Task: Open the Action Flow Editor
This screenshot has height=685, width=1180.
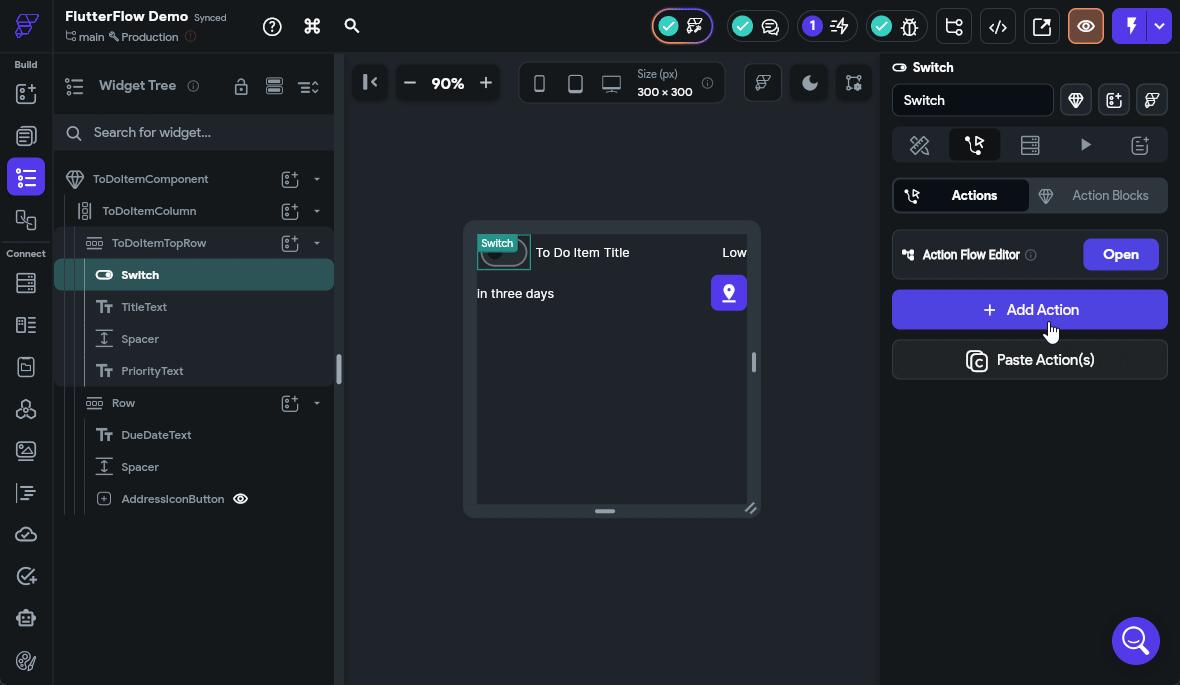Action: [x=1121, y=254]
